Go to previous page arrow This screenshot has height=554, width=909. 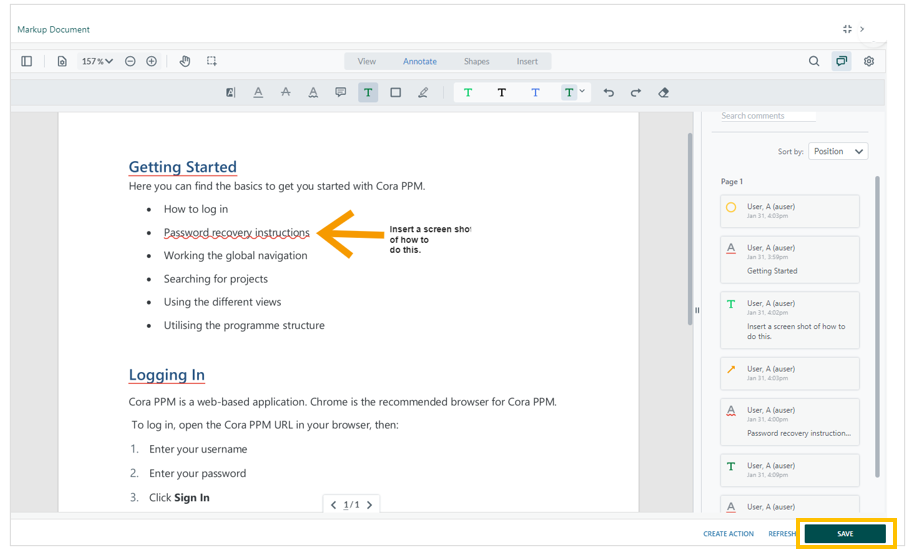[x=333, y=505]
